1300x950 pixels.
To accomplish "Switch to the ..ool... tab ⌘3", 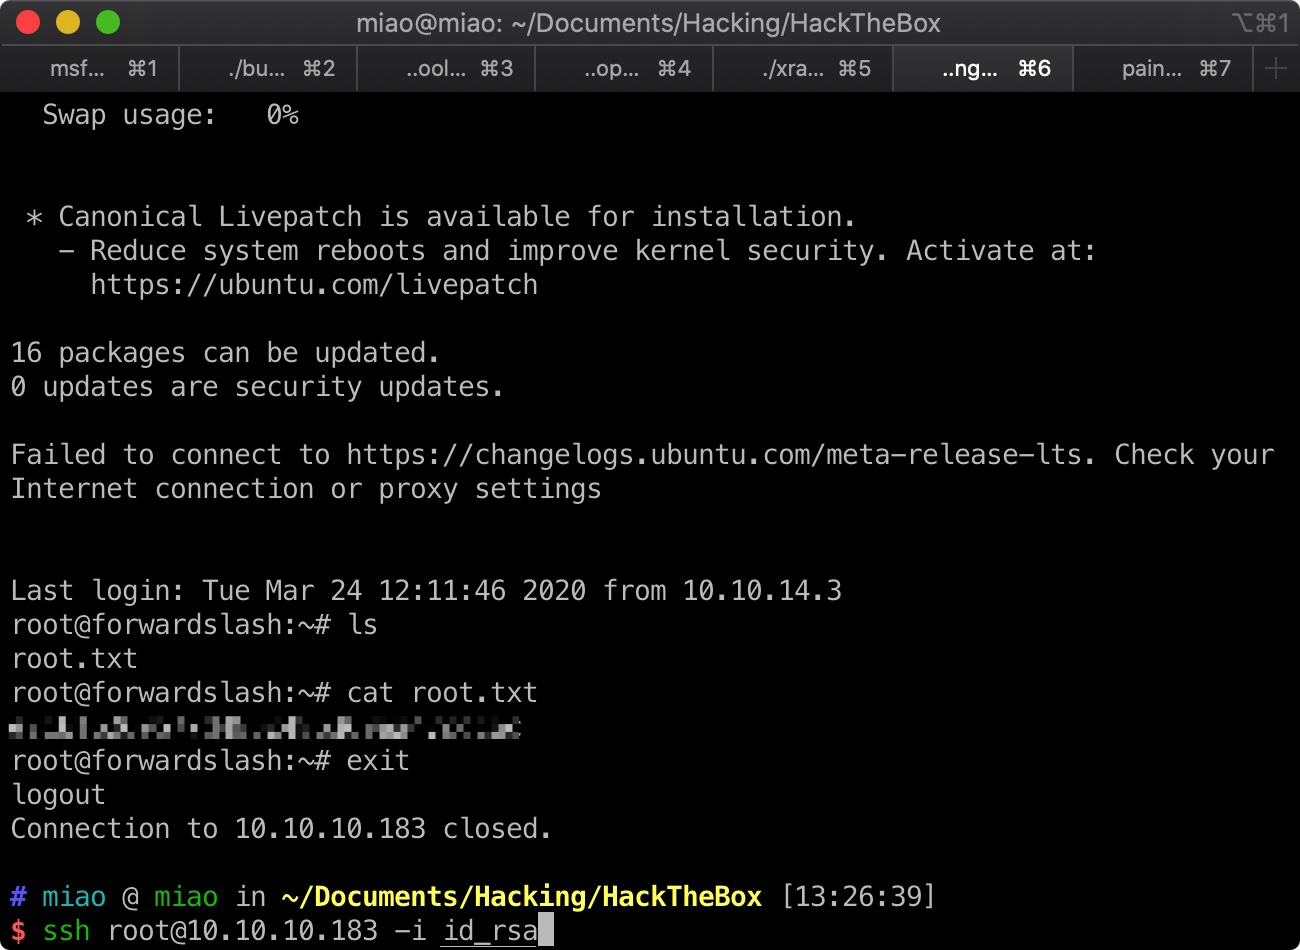I will (x=446, y=68).
